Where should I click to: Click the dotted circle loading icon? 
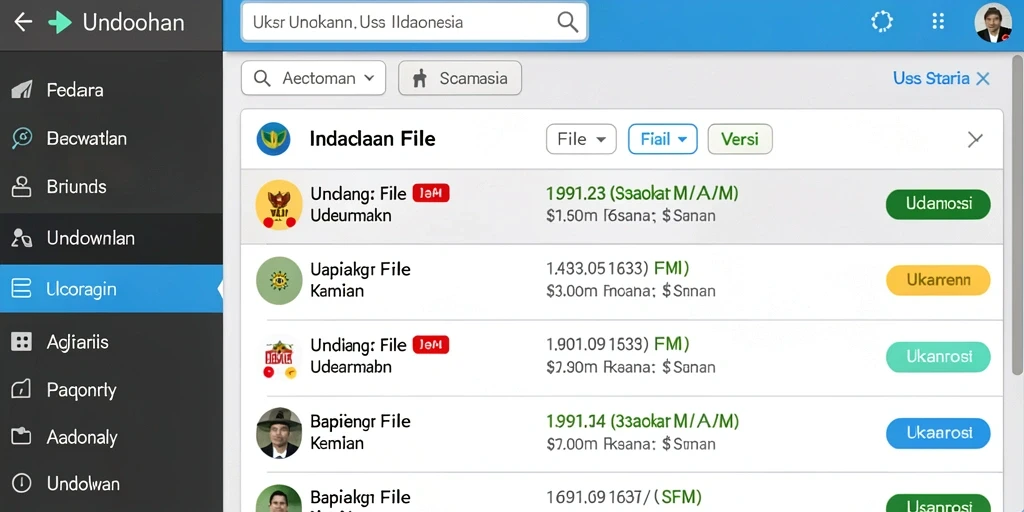coord(882,22)
